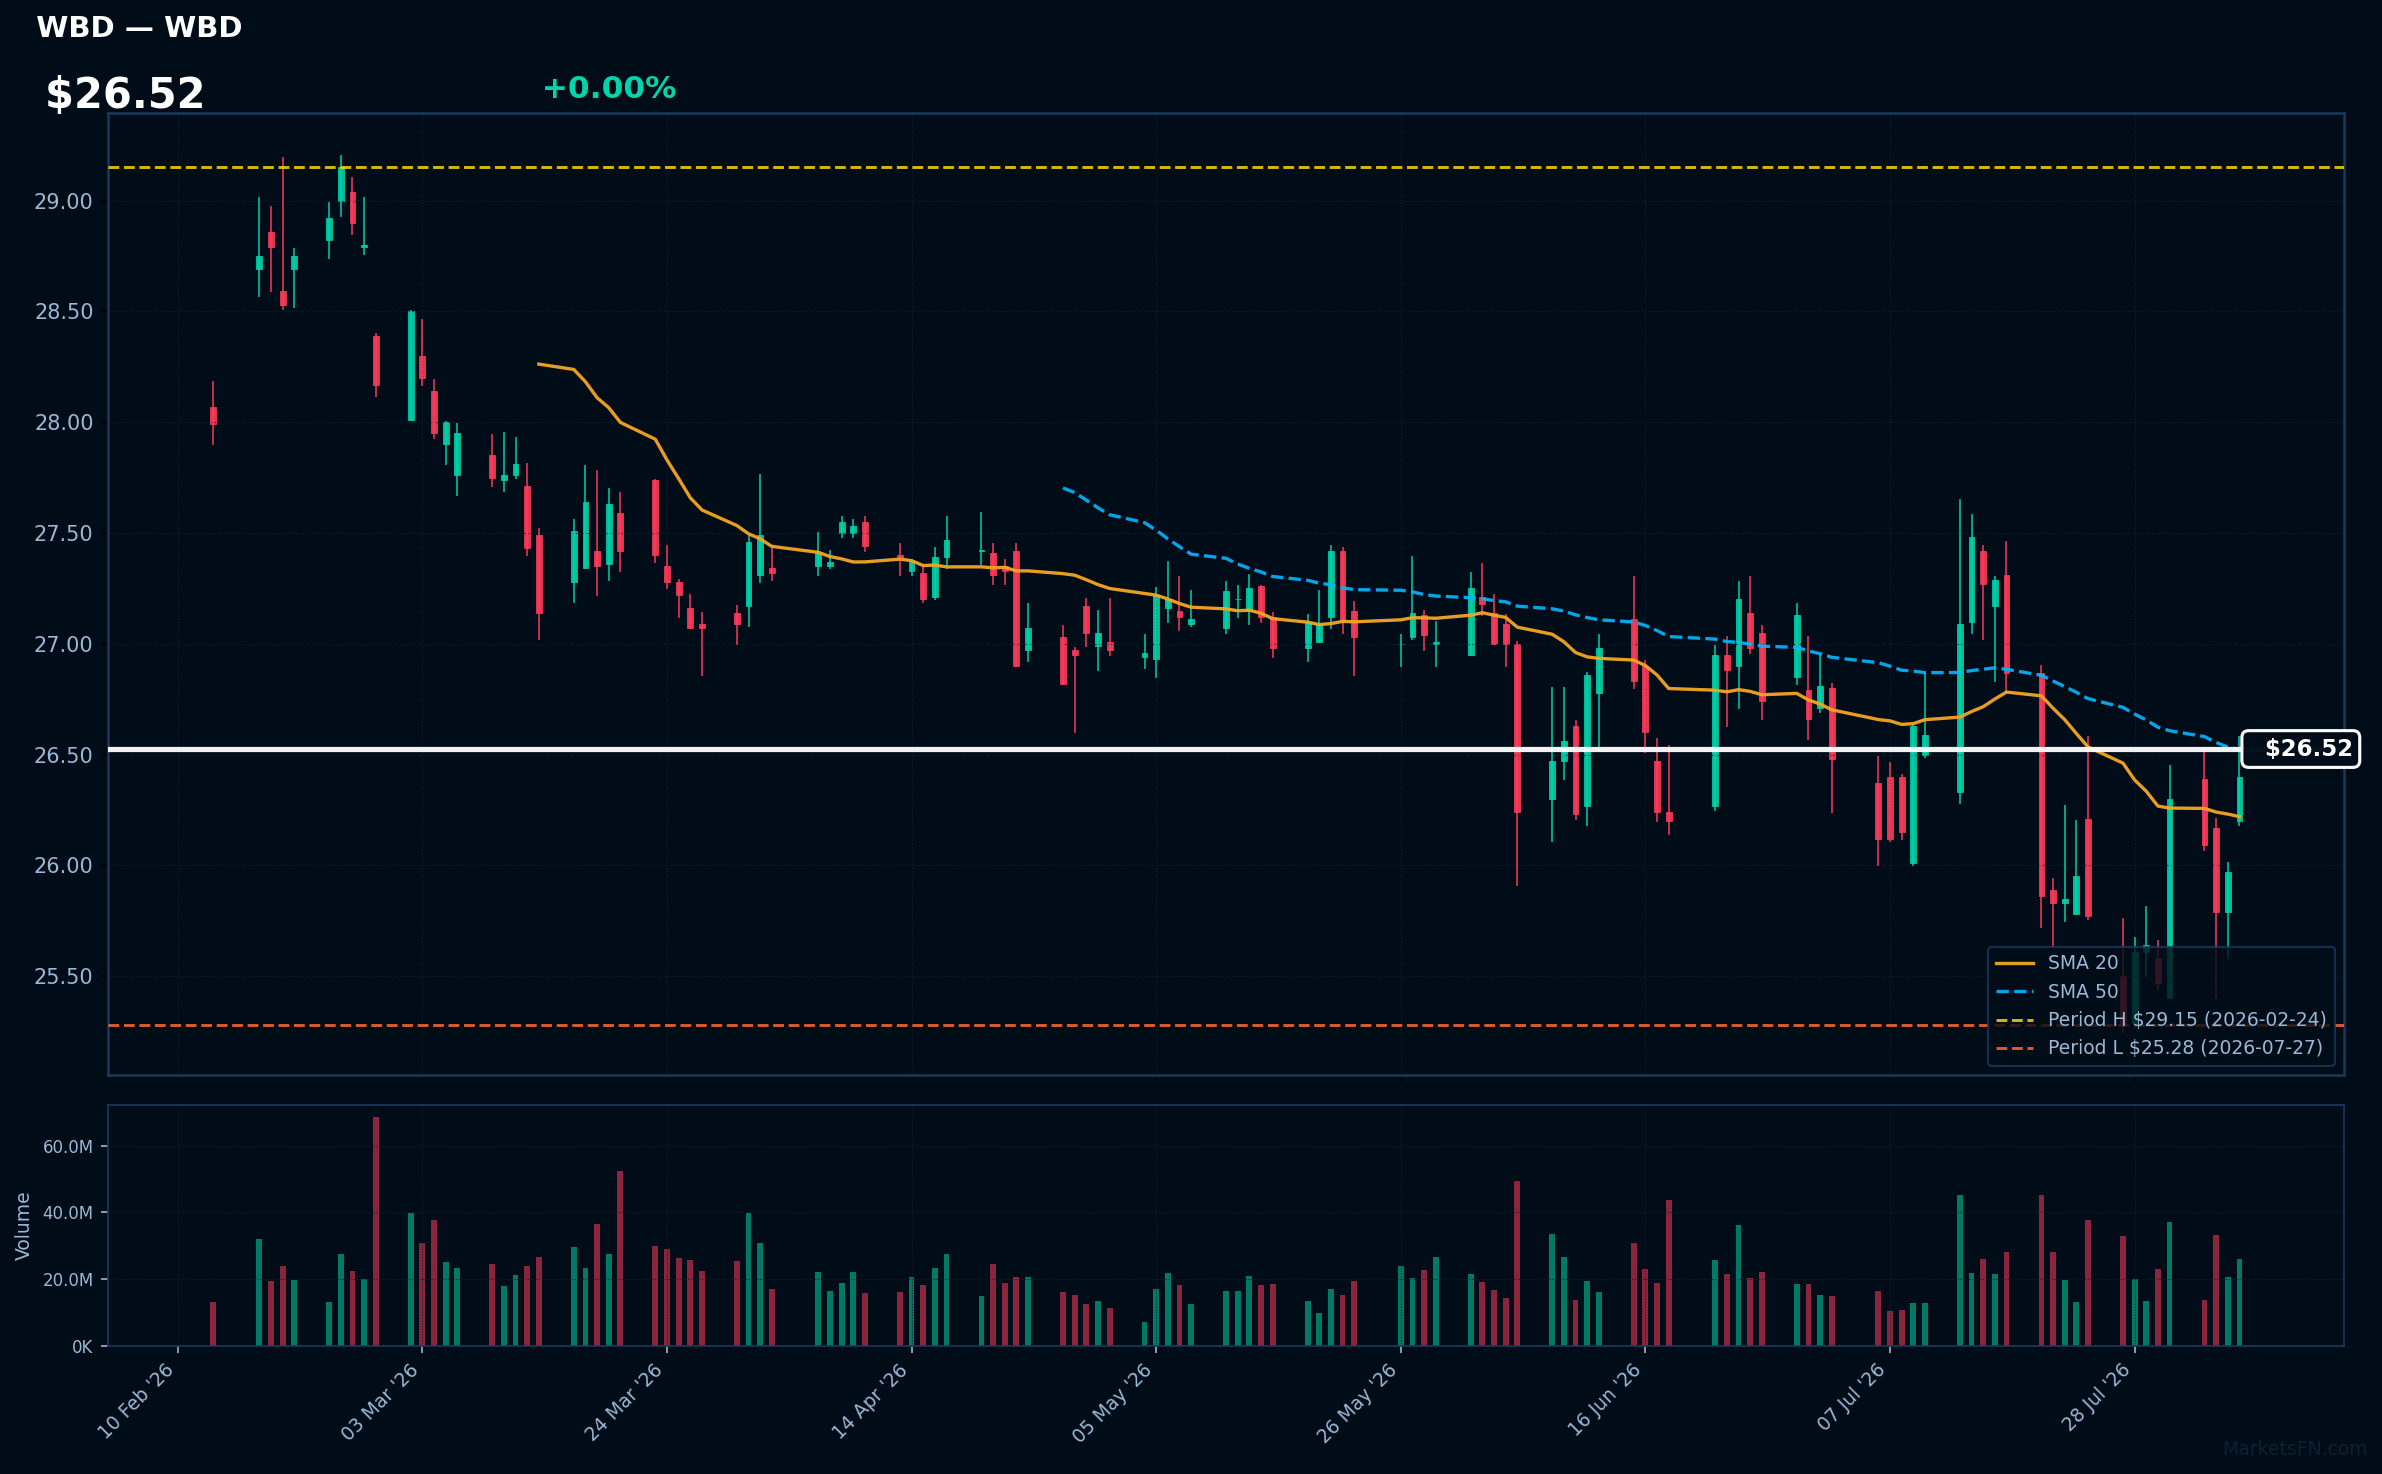Select the SMA 50 legend entry

click(x=2056, y=991)
